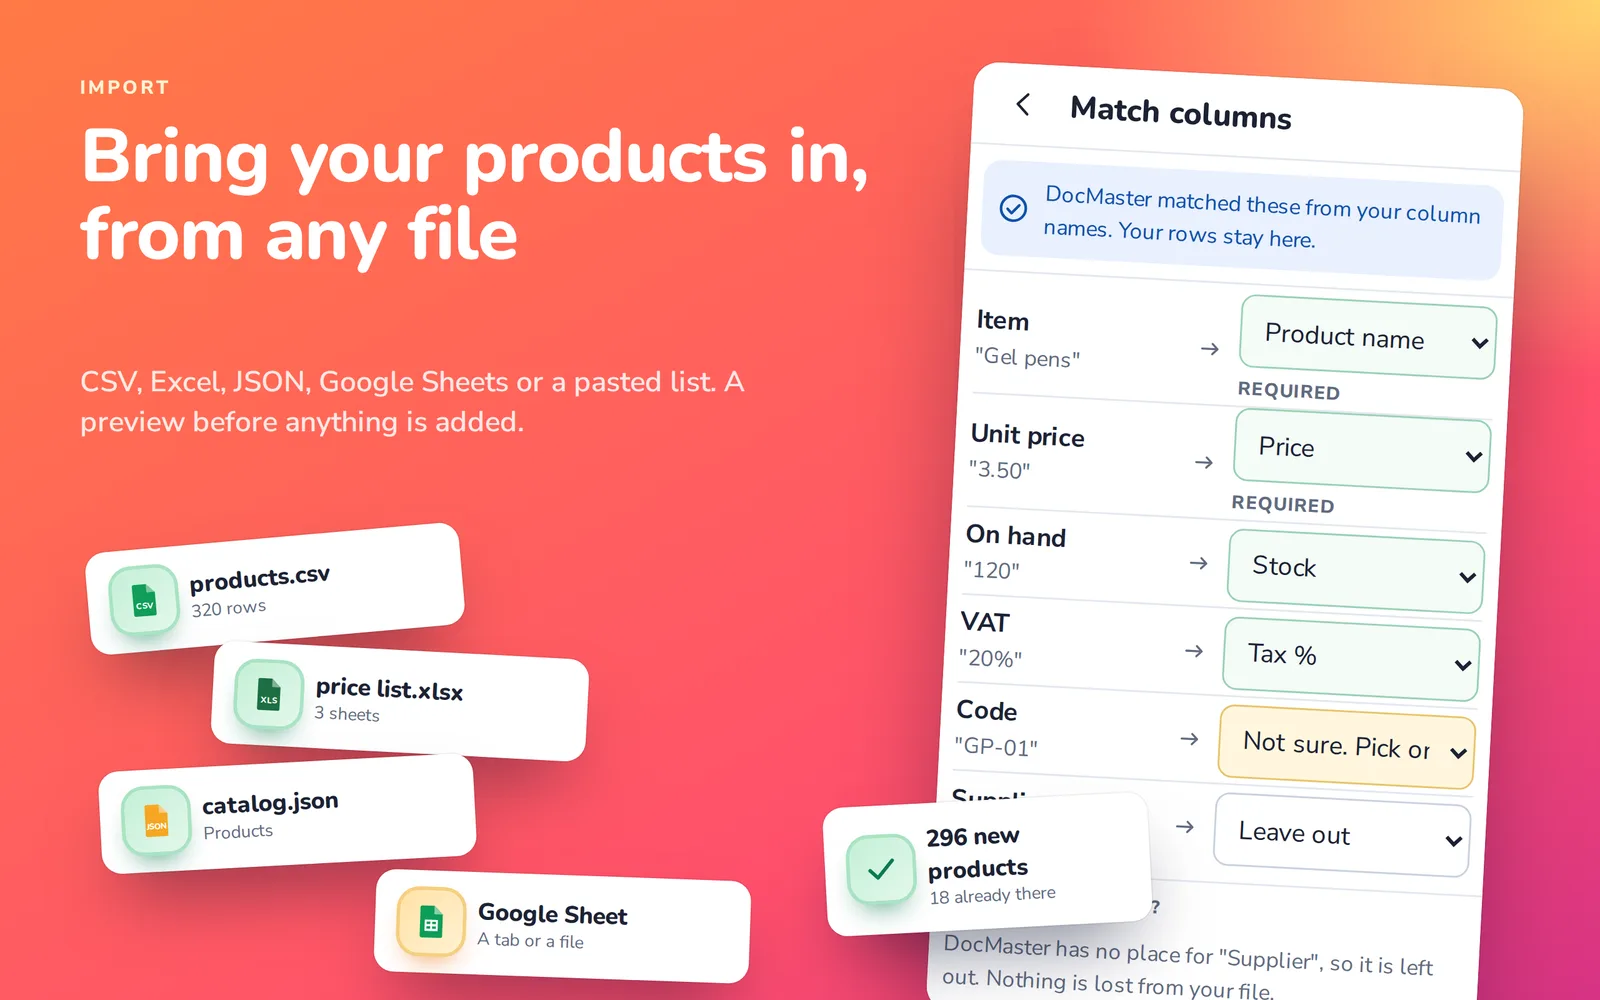The height and width of the screenshot is (1000, 1600).
Task: Click the 'VAT' column label
Action: point(985,622)
